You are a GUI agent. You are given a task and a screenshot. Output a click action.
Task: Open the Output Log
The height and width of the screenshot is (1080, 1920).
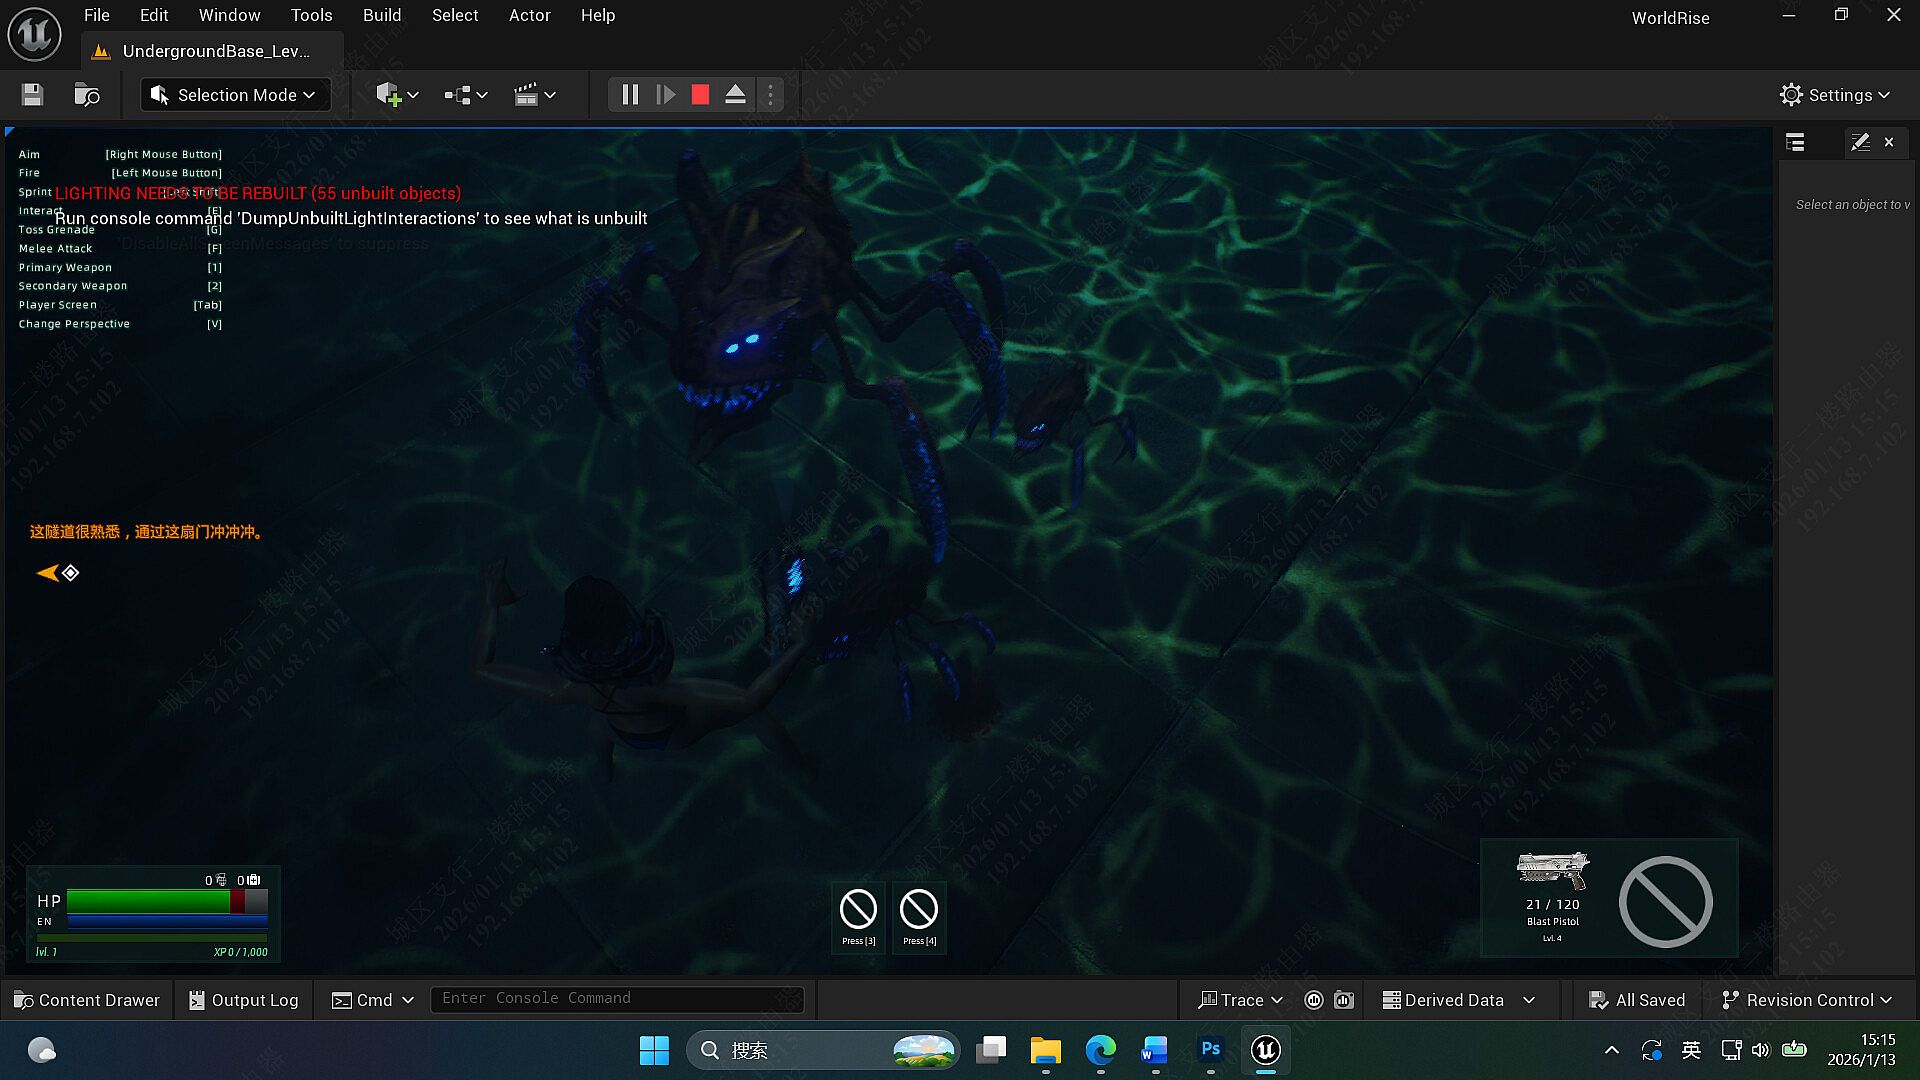[244, 1000]
